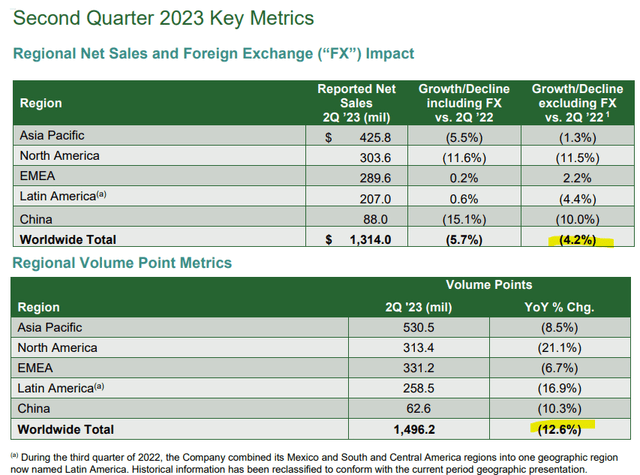640x475 pixels.
Task: Click the North America 303.6 net sales value
Action: 375,158
